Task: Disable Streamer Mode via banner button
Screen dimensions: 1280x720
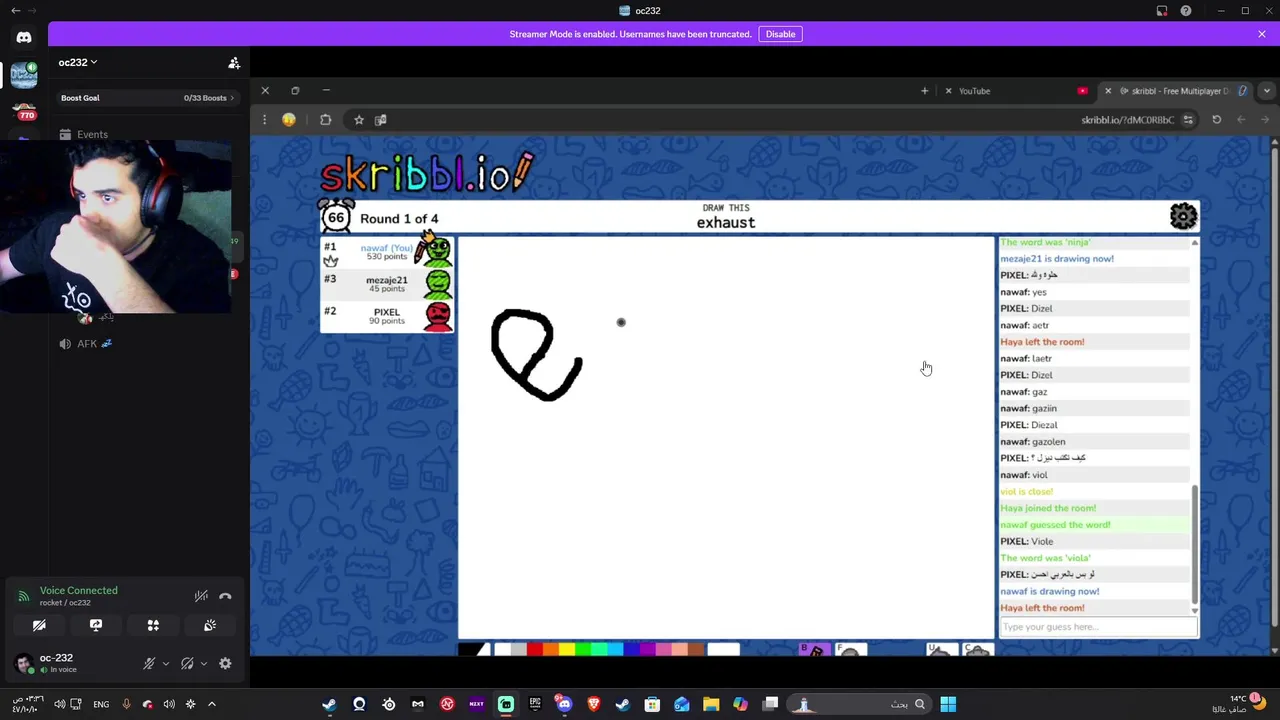Action: [780, 34]
